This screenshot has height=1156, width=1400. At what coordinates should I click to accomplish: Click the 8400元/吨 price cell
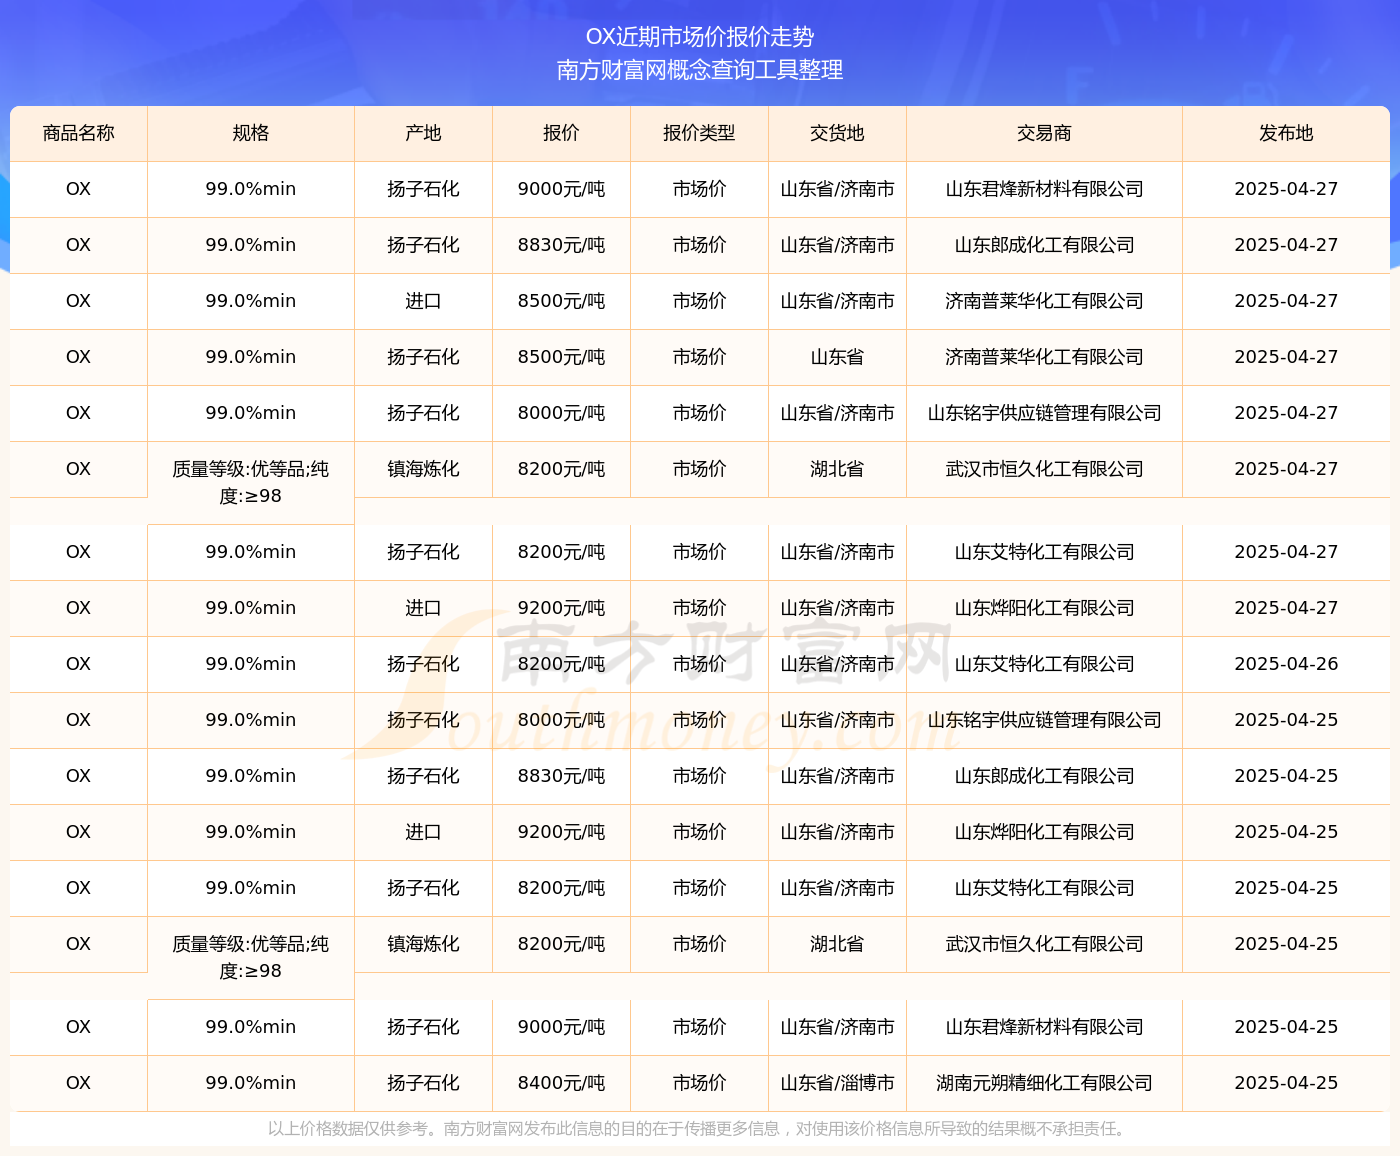point(561,1083)
